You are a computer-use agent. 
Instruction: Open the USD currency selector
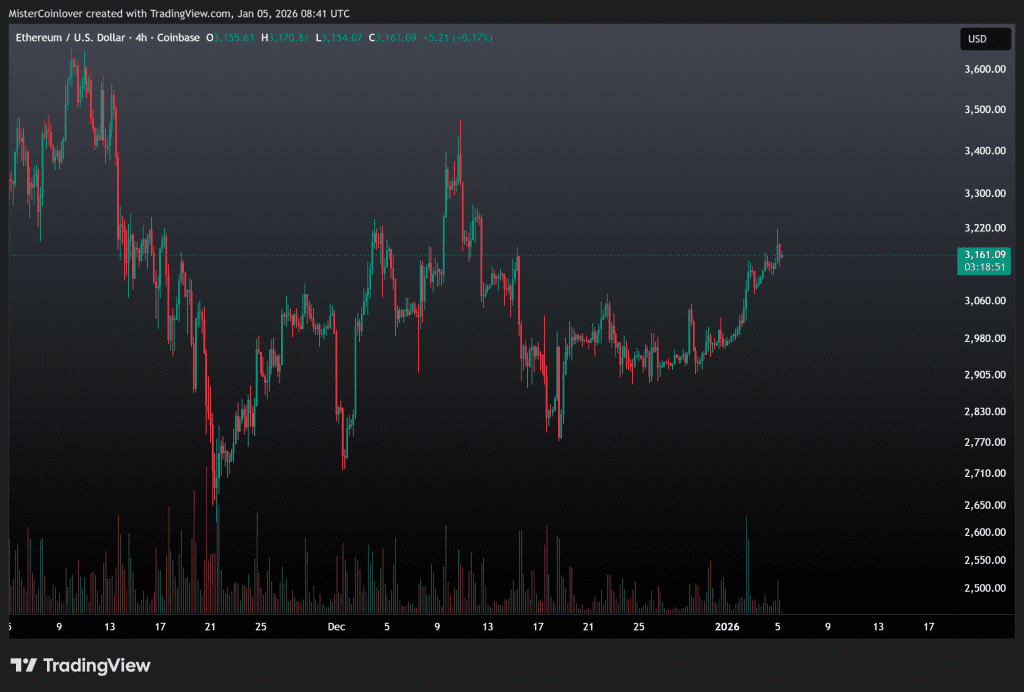coord(977,39)
